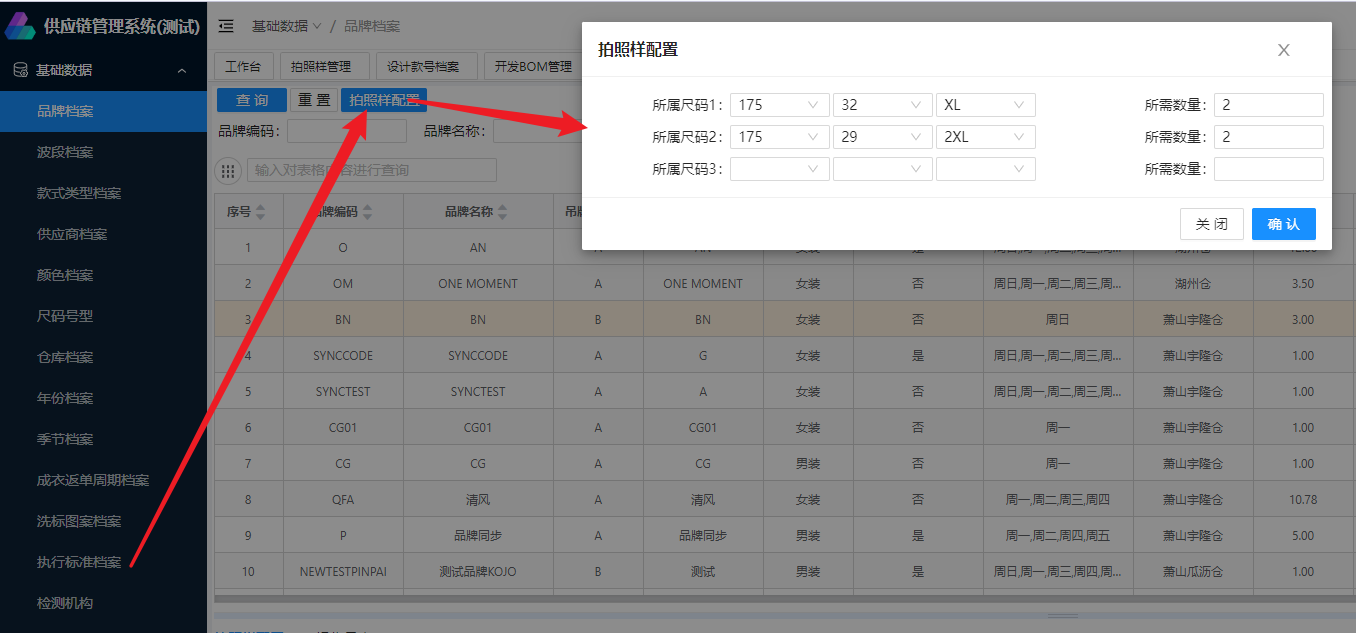Expand the first empty 所属尺码3 dropdown
The height and width of the screenshot is (633, 1356).
click(x=780, y=169)
